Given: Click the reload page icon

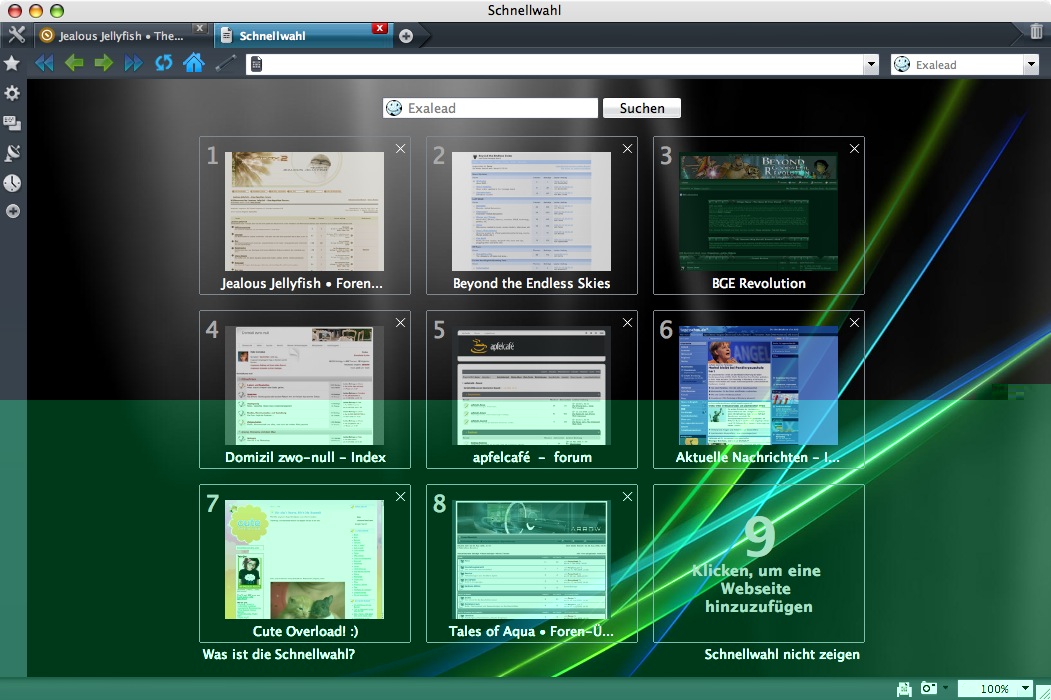Looking at the screenshot, I should coord(163,64).
